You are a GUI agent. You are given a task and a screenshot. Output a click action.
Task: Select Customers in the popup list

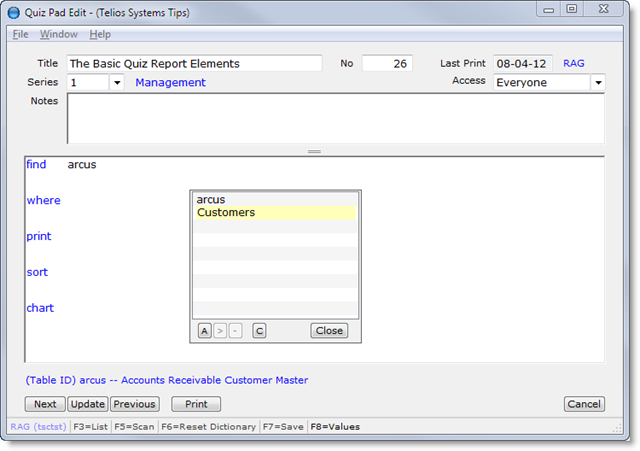coord(226,213)
